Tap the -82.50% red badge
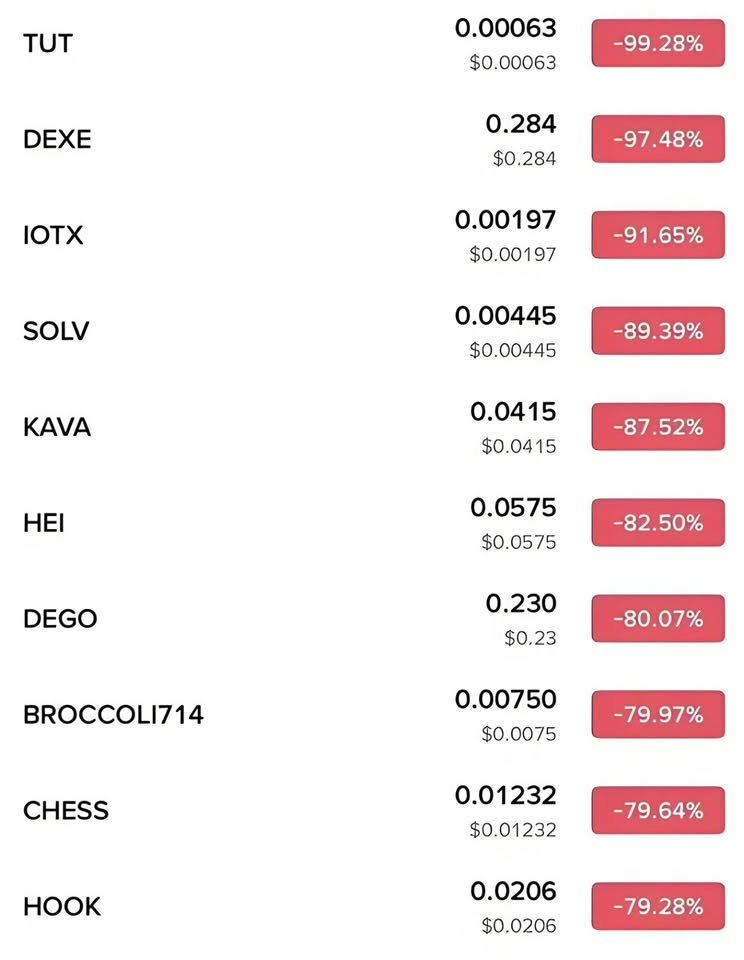744x960 pixels. (x=658, y=523)
